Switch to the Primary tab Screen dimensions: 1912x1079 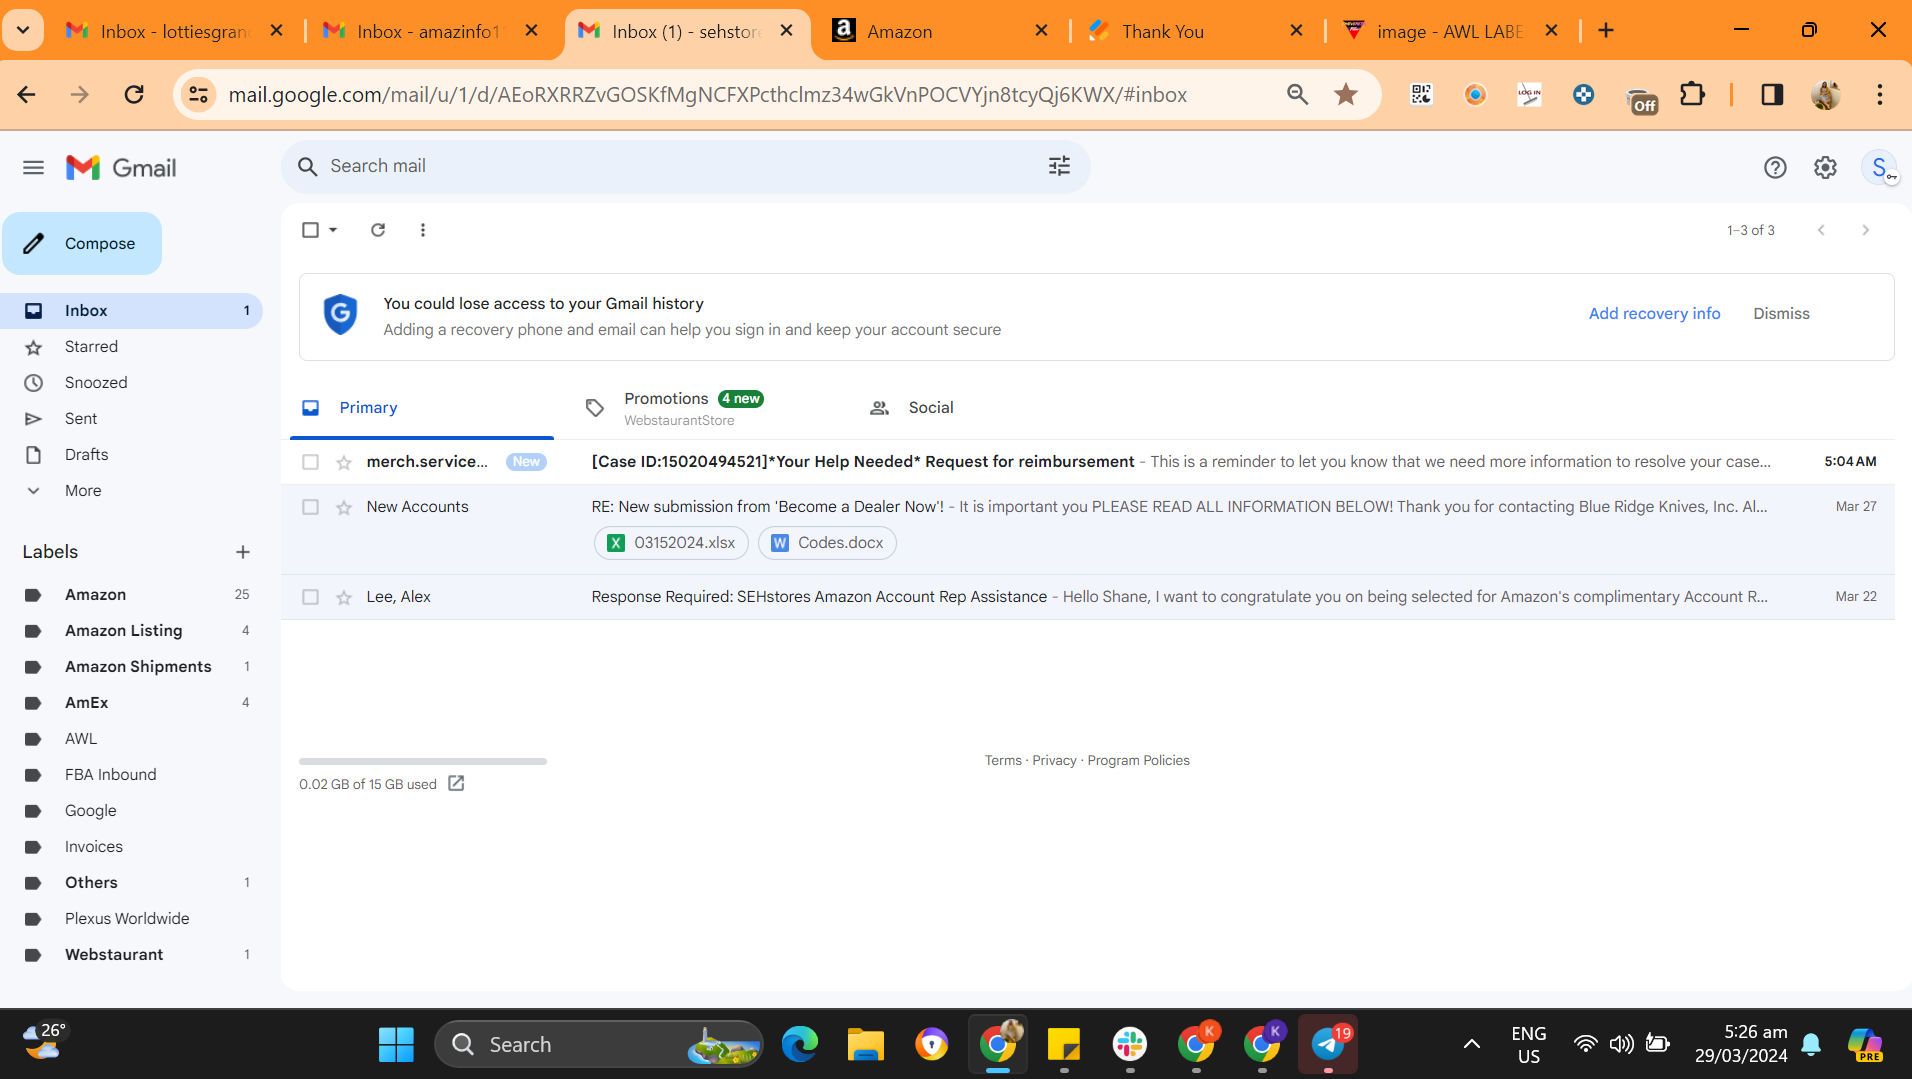[422, 408]
